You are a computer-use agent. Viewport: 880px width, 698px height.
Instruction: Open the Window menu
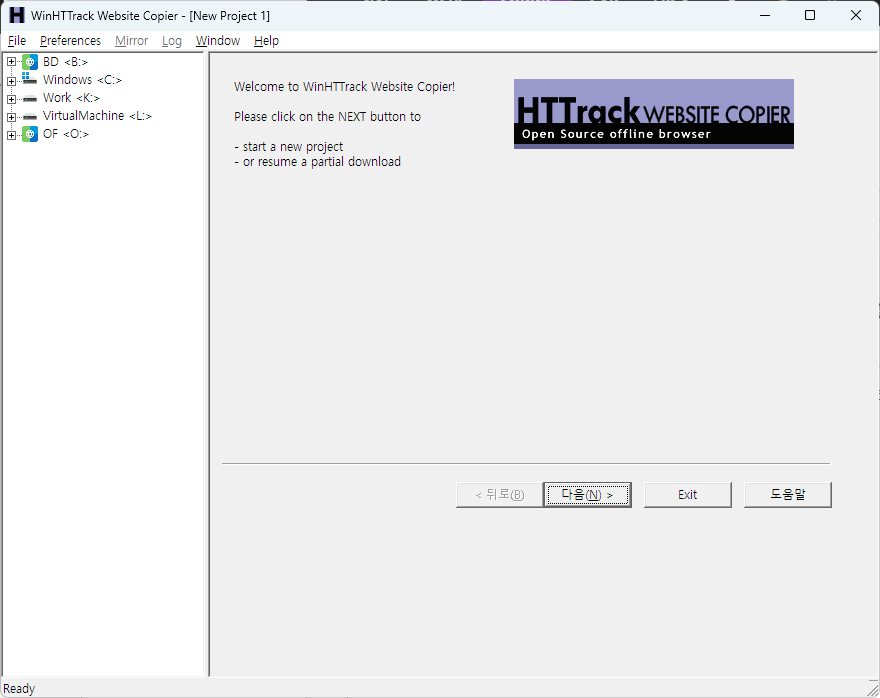217,41
